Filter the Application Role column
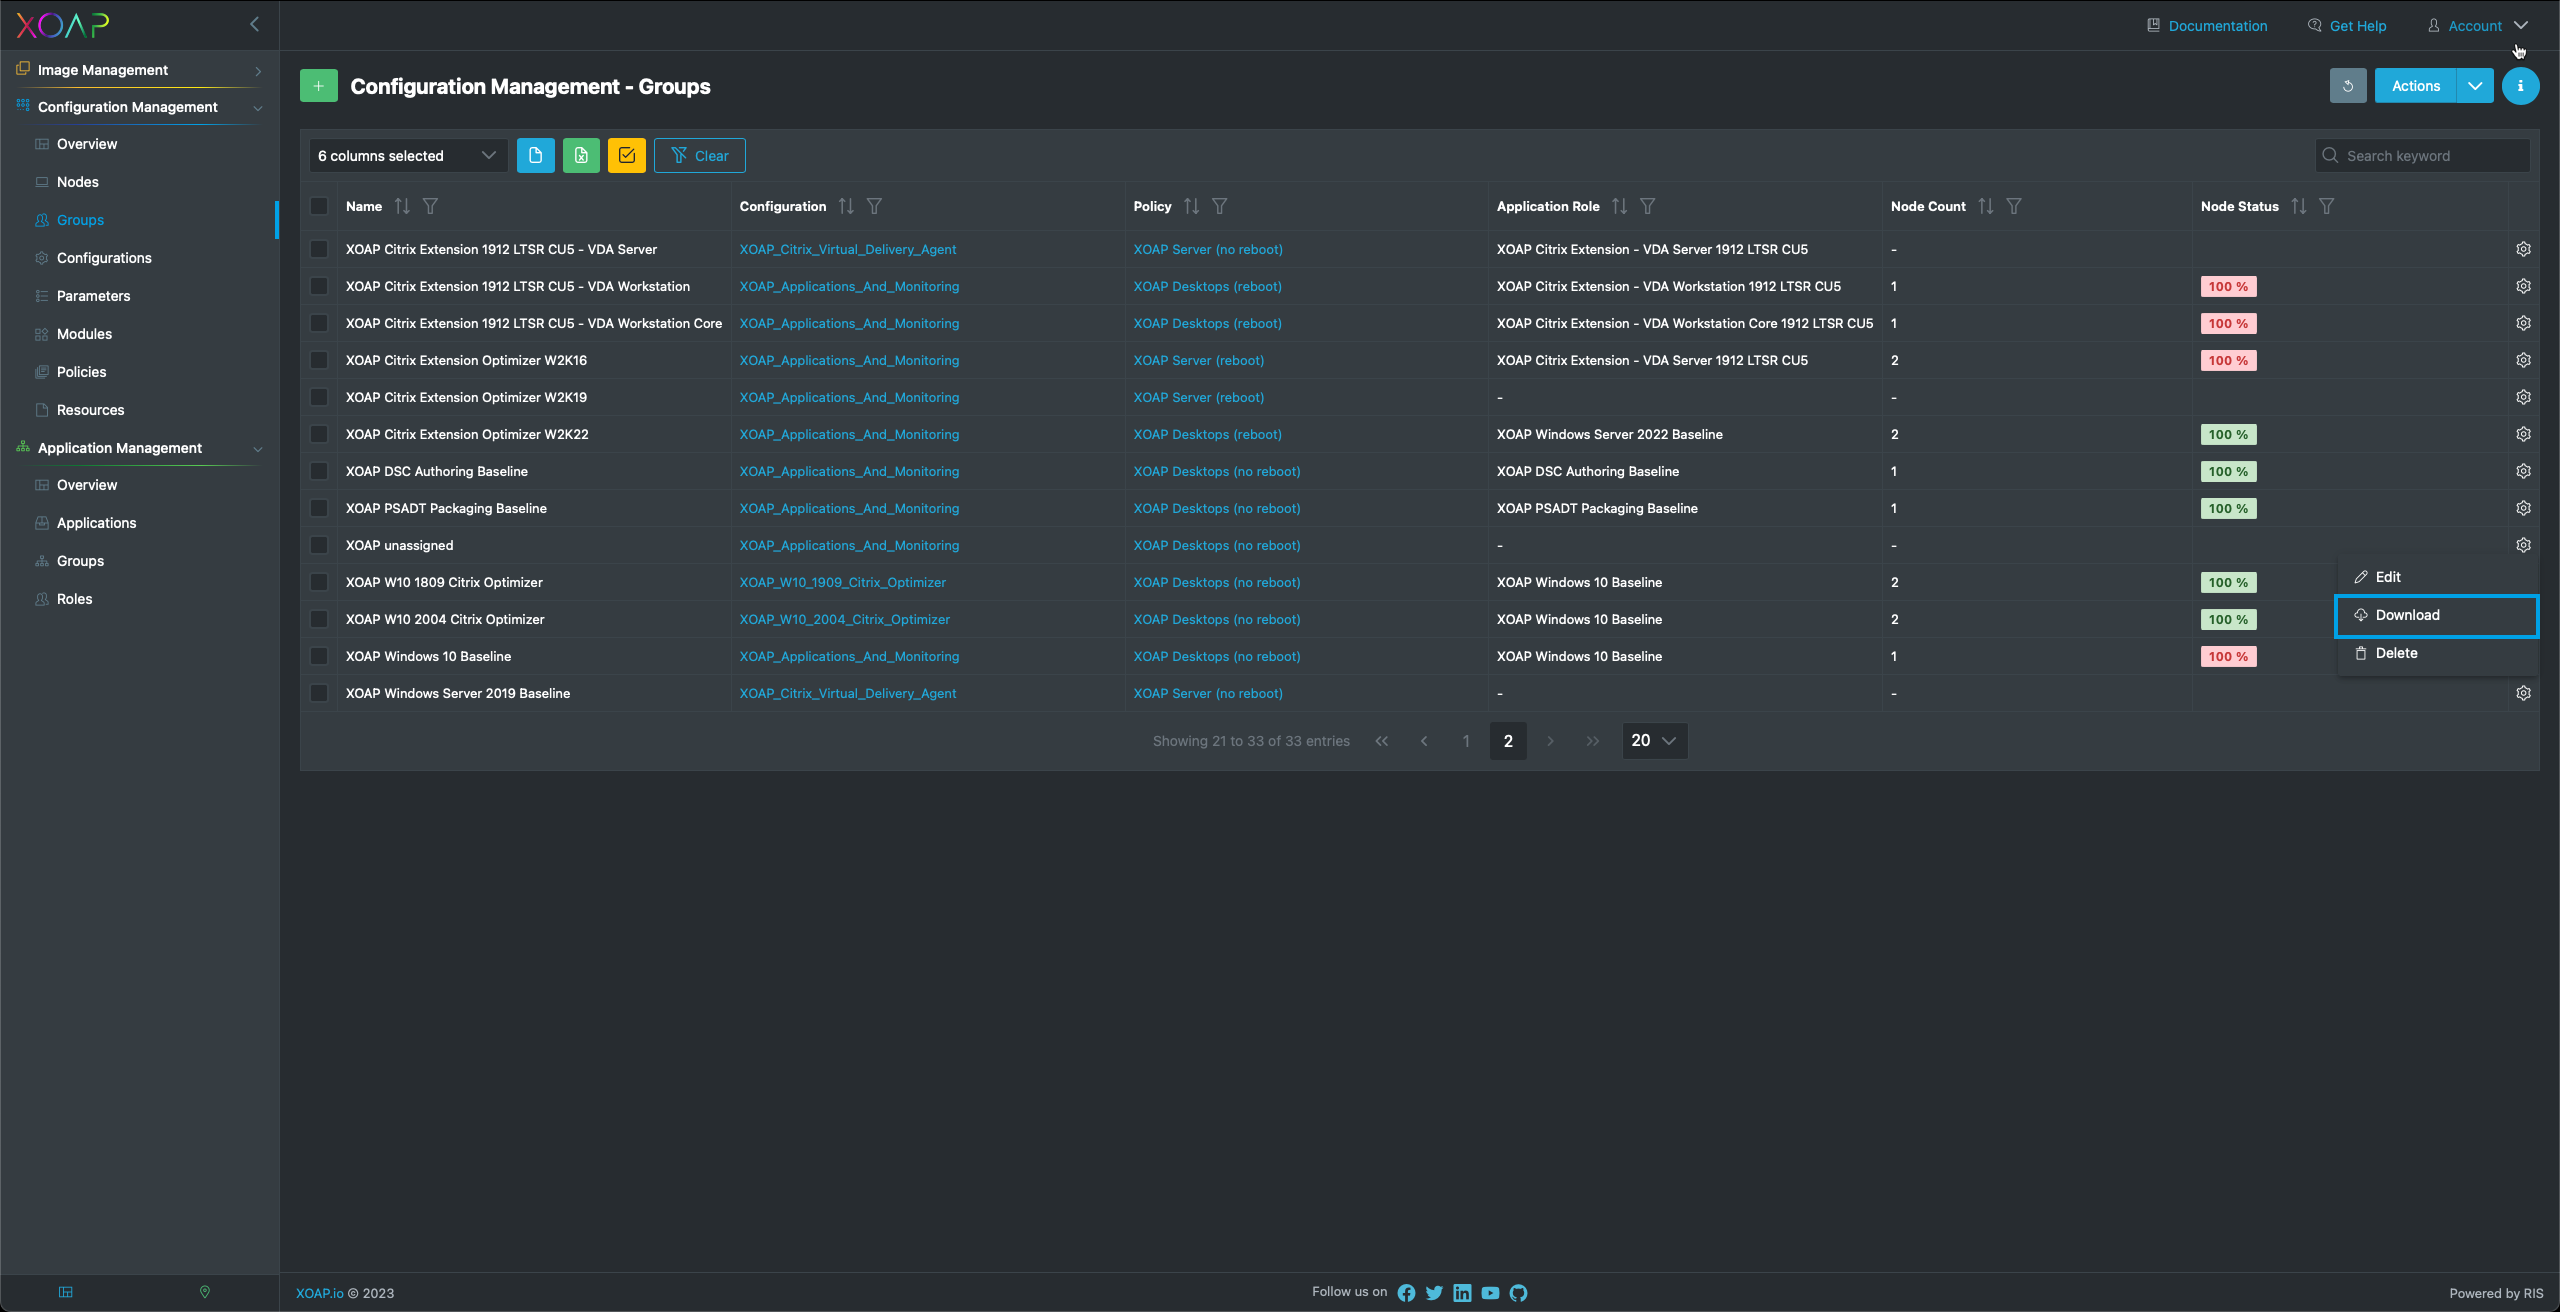 [x=1647, y=206]
